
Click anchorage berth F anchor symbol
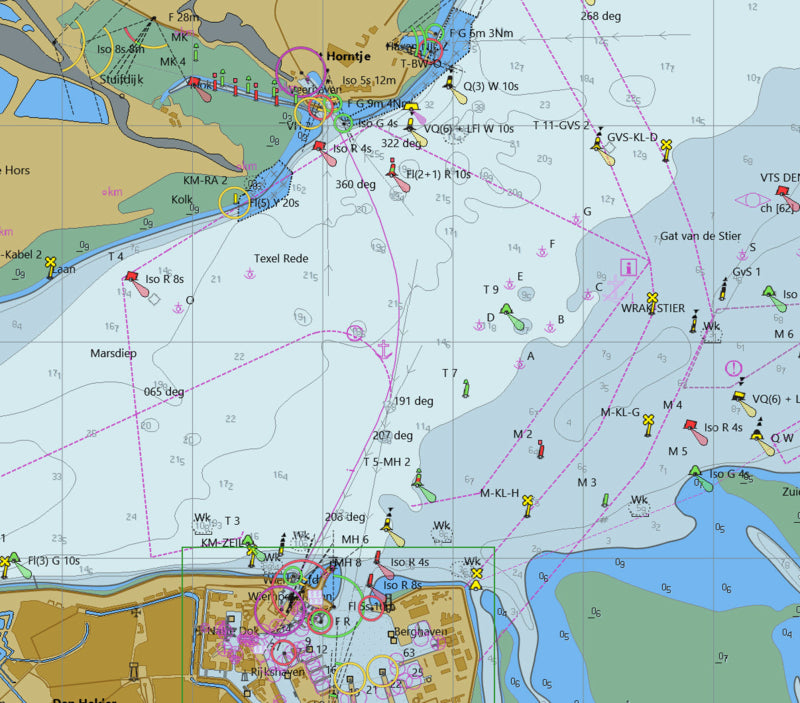pyautogui.click(x=541, y=252)
